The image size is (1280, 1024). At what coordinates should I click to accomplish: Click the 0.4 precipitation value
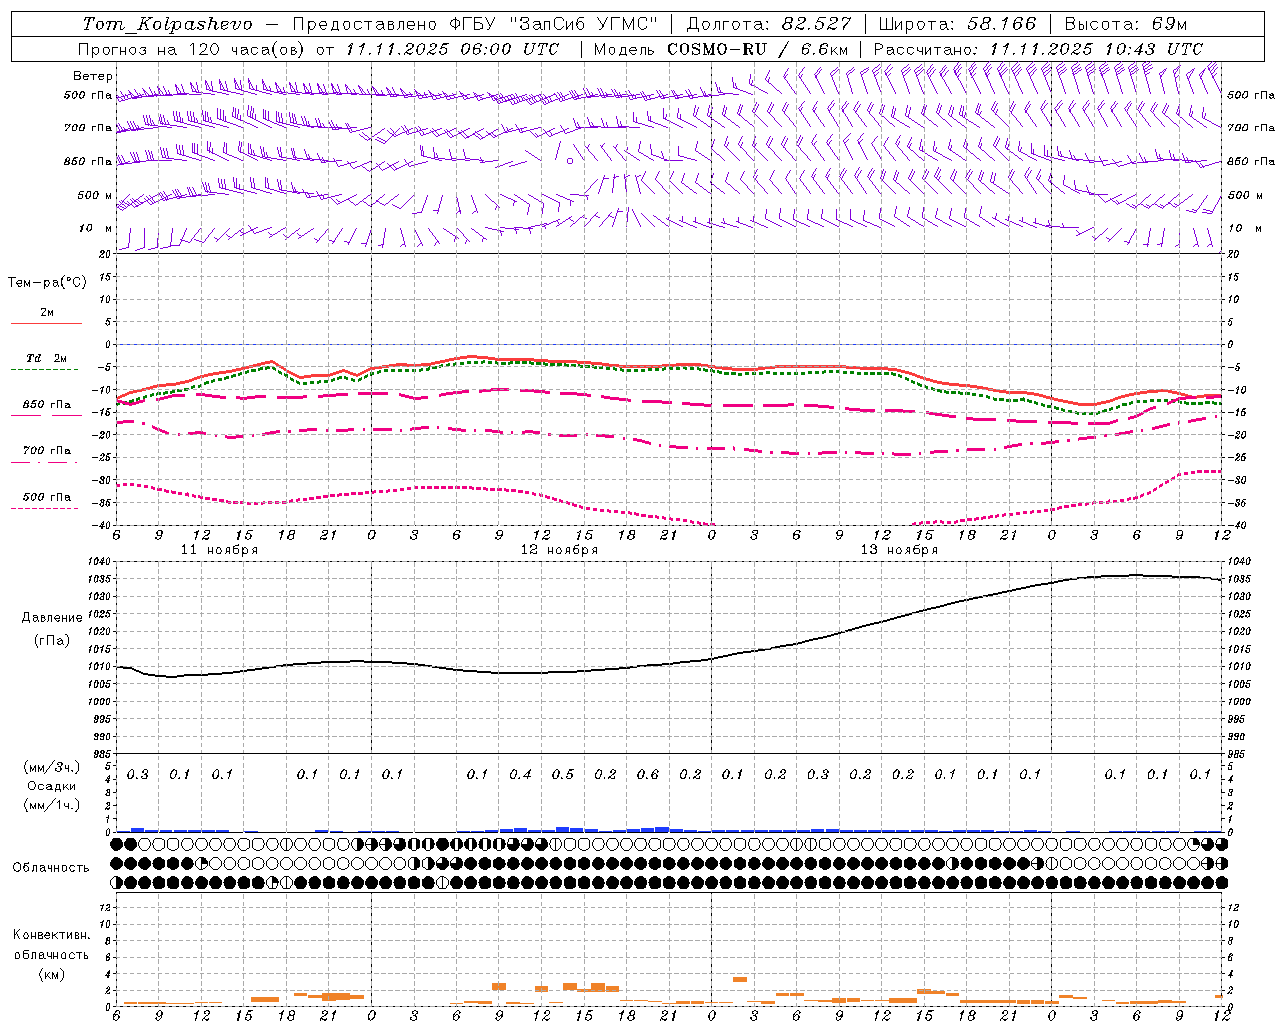[x=520, y=775]
